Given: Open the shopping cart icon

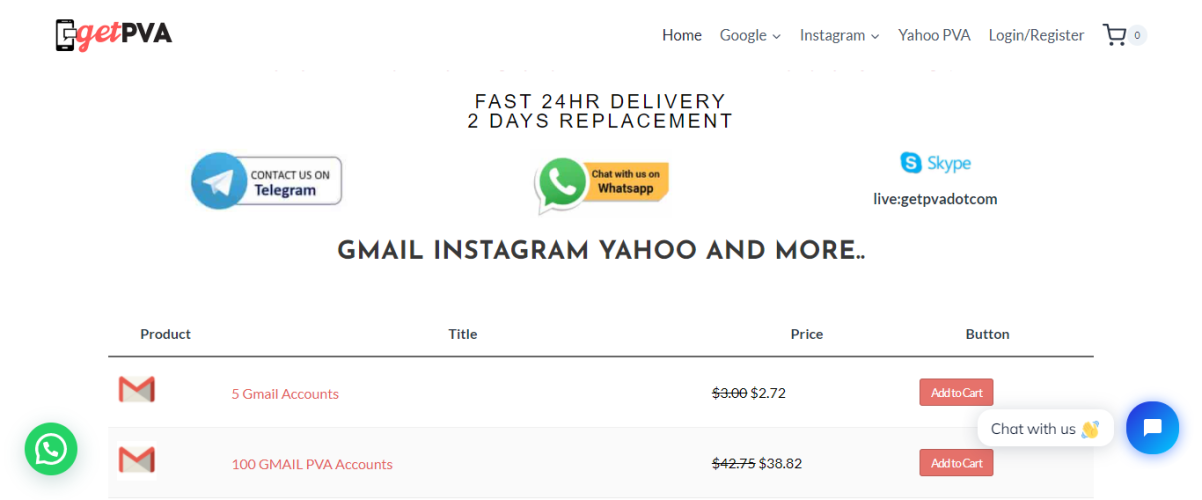Looking at the screenshot, I should point(1114,35).
